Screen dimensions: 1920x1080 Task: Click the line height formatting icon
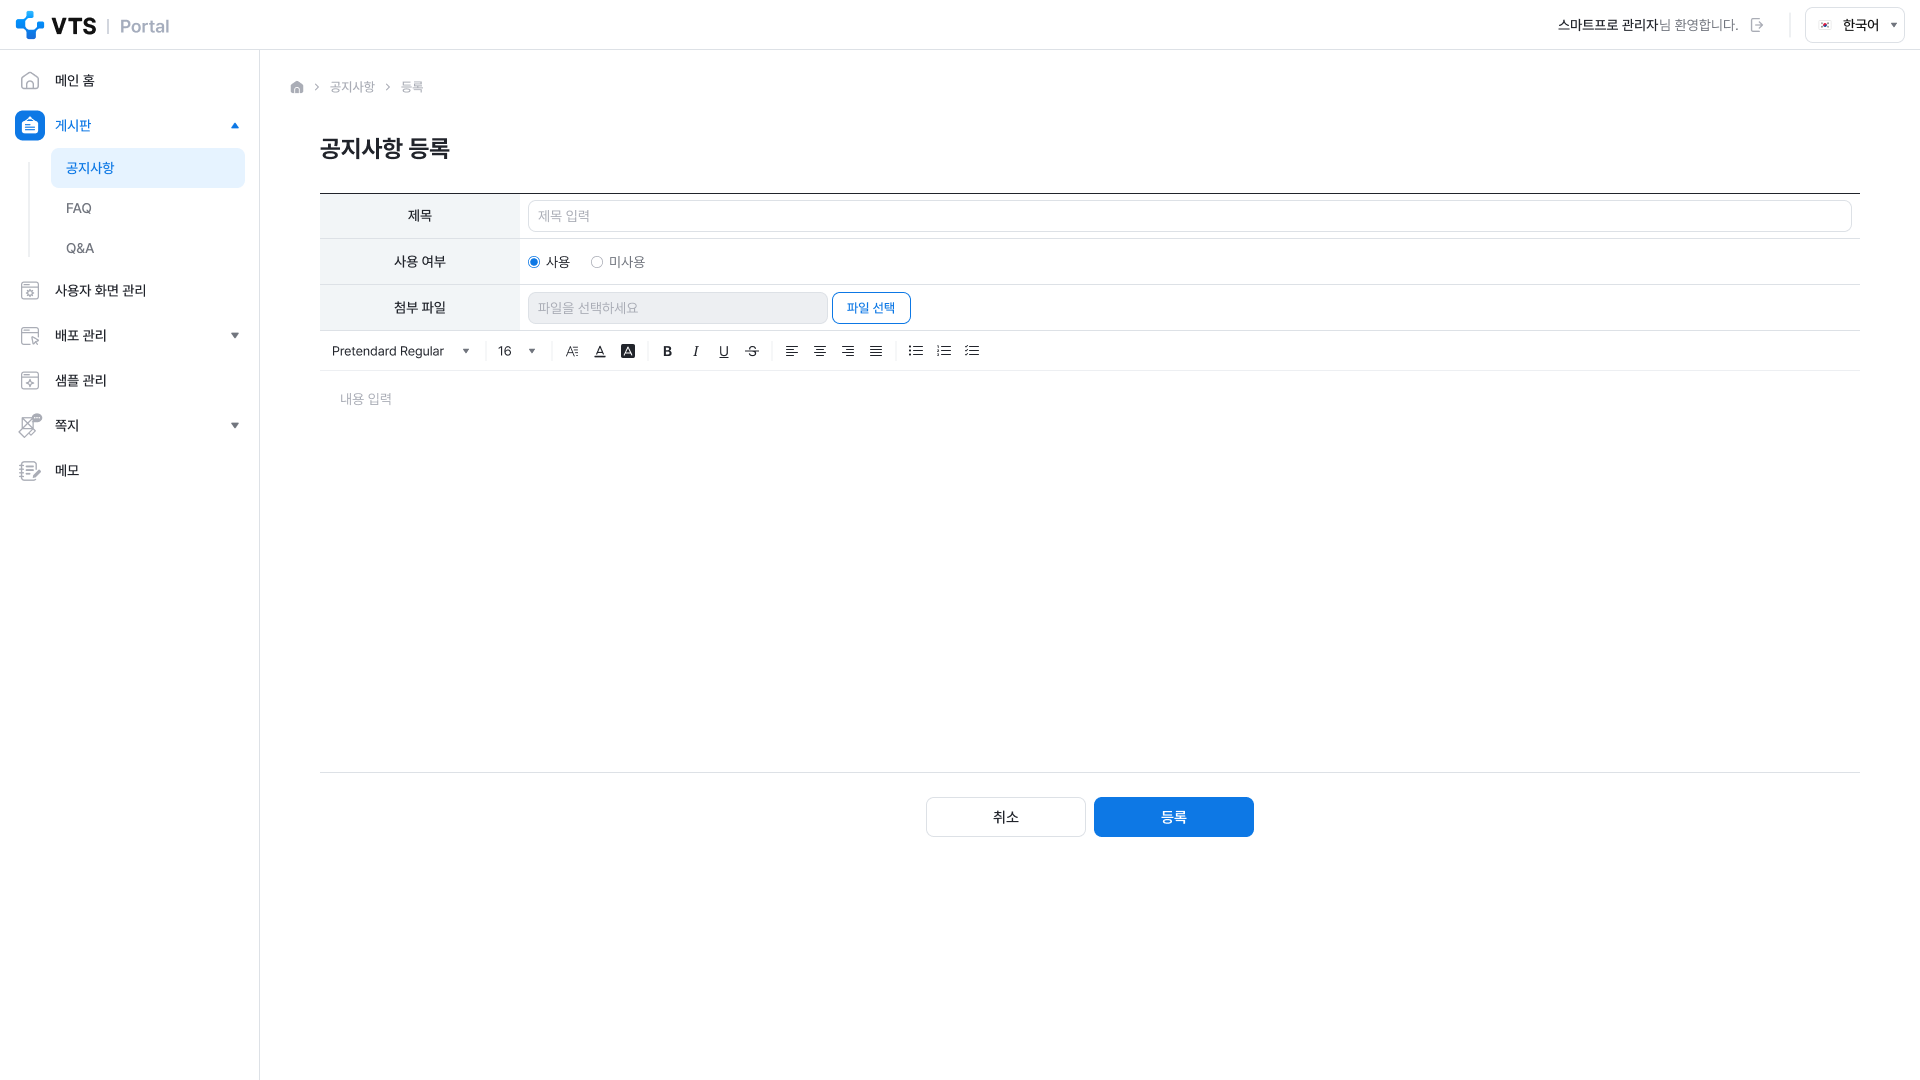coord(572,351)
